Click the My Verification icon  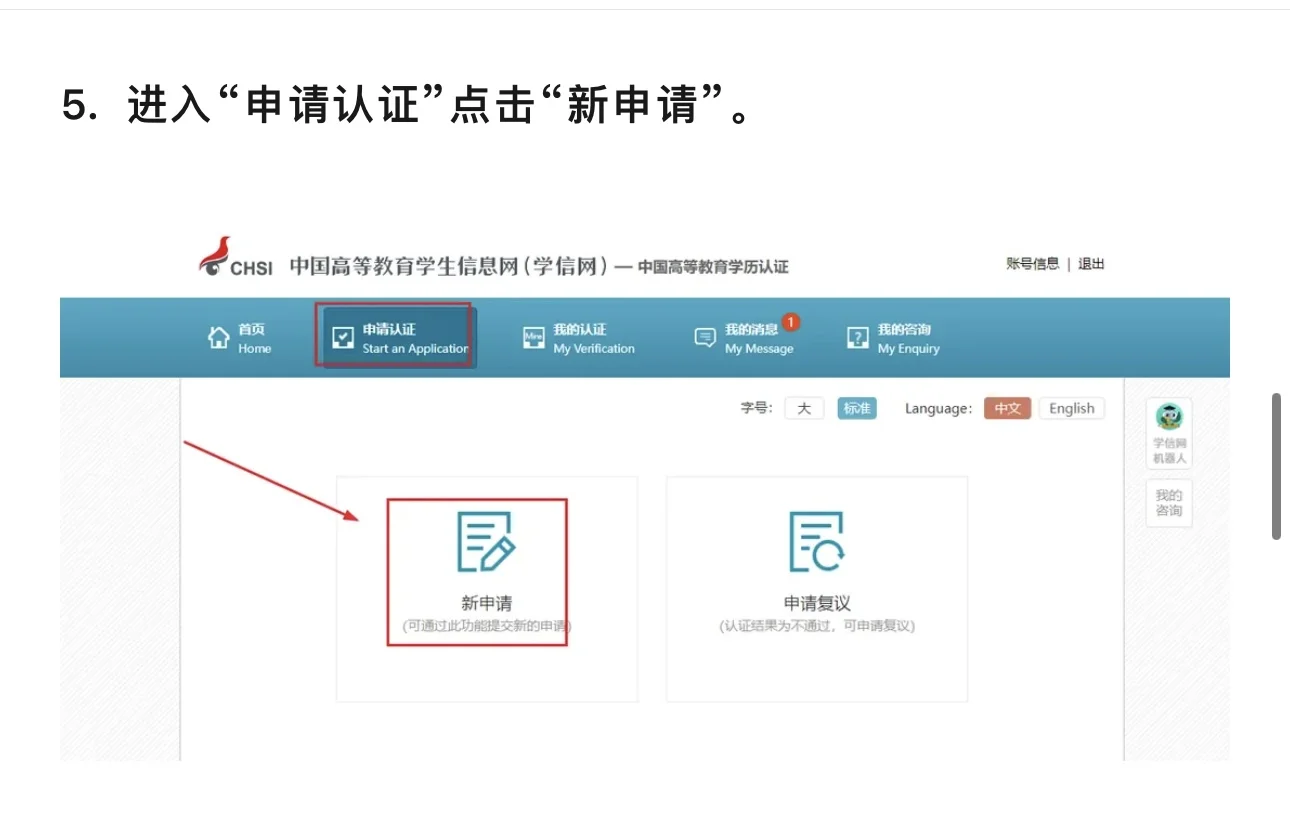pos(534,338)
